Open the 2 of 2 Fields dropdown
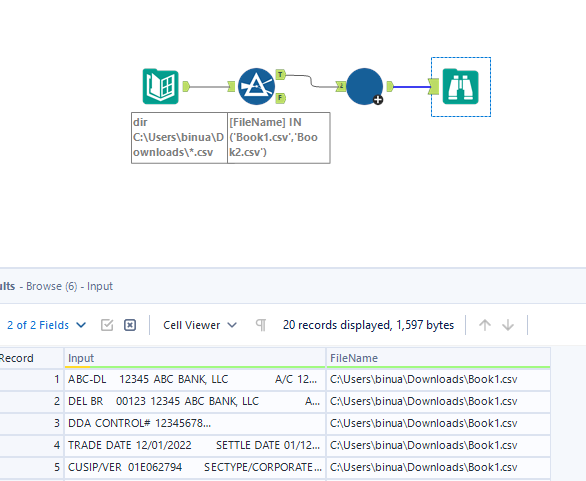The height and width of the screenshot is (481, 586). click(x=46, y=325)
